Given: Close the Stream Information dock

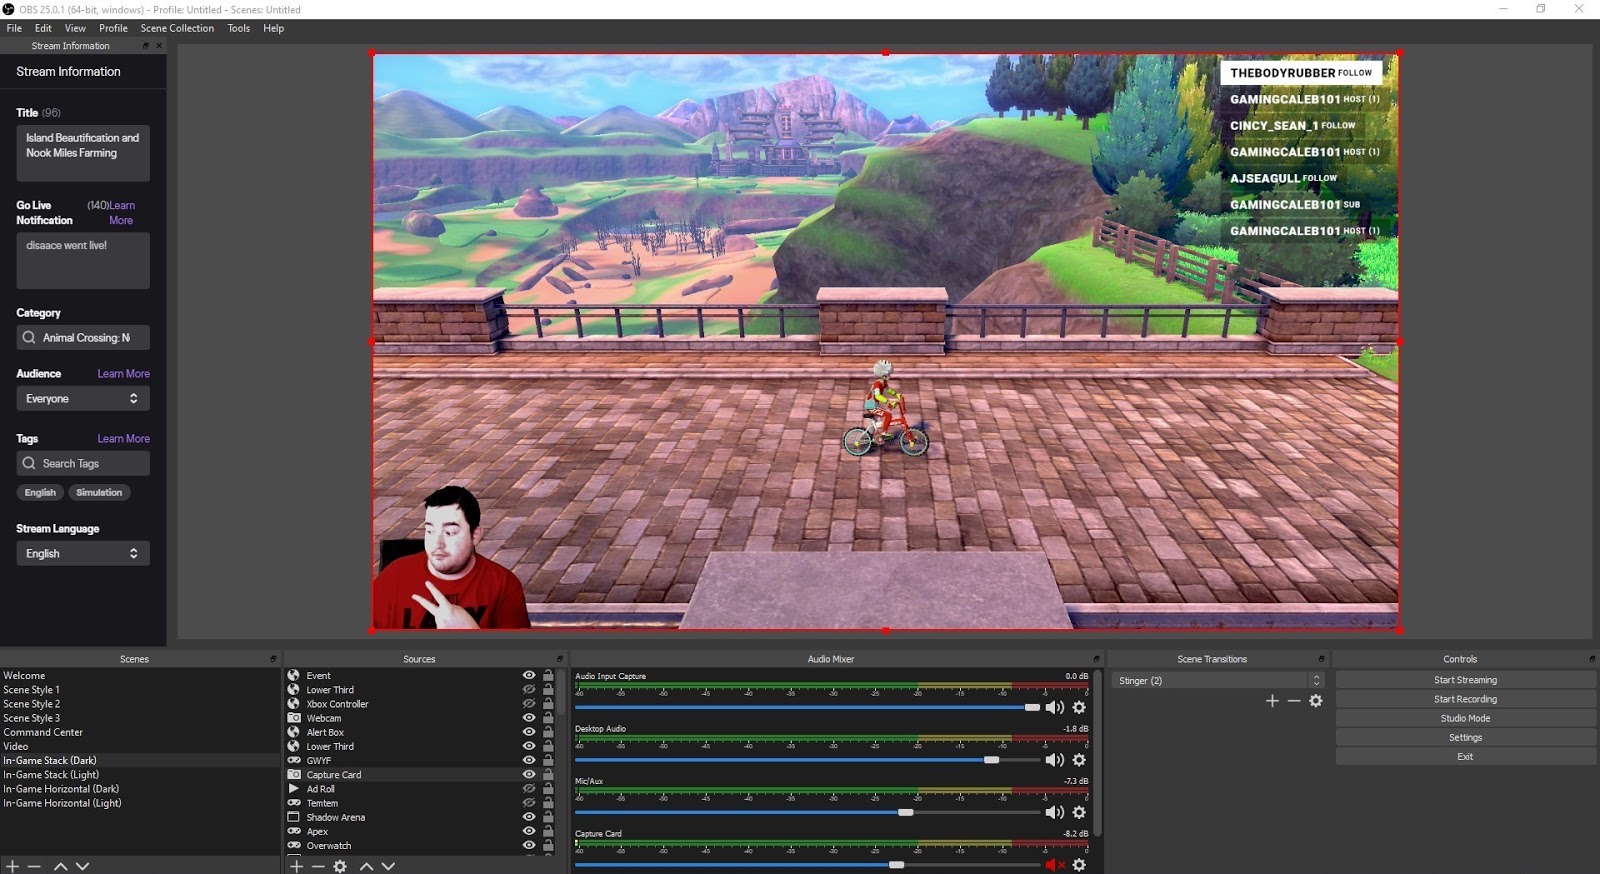Looking at the screenshot, I should tap(159, 46).
